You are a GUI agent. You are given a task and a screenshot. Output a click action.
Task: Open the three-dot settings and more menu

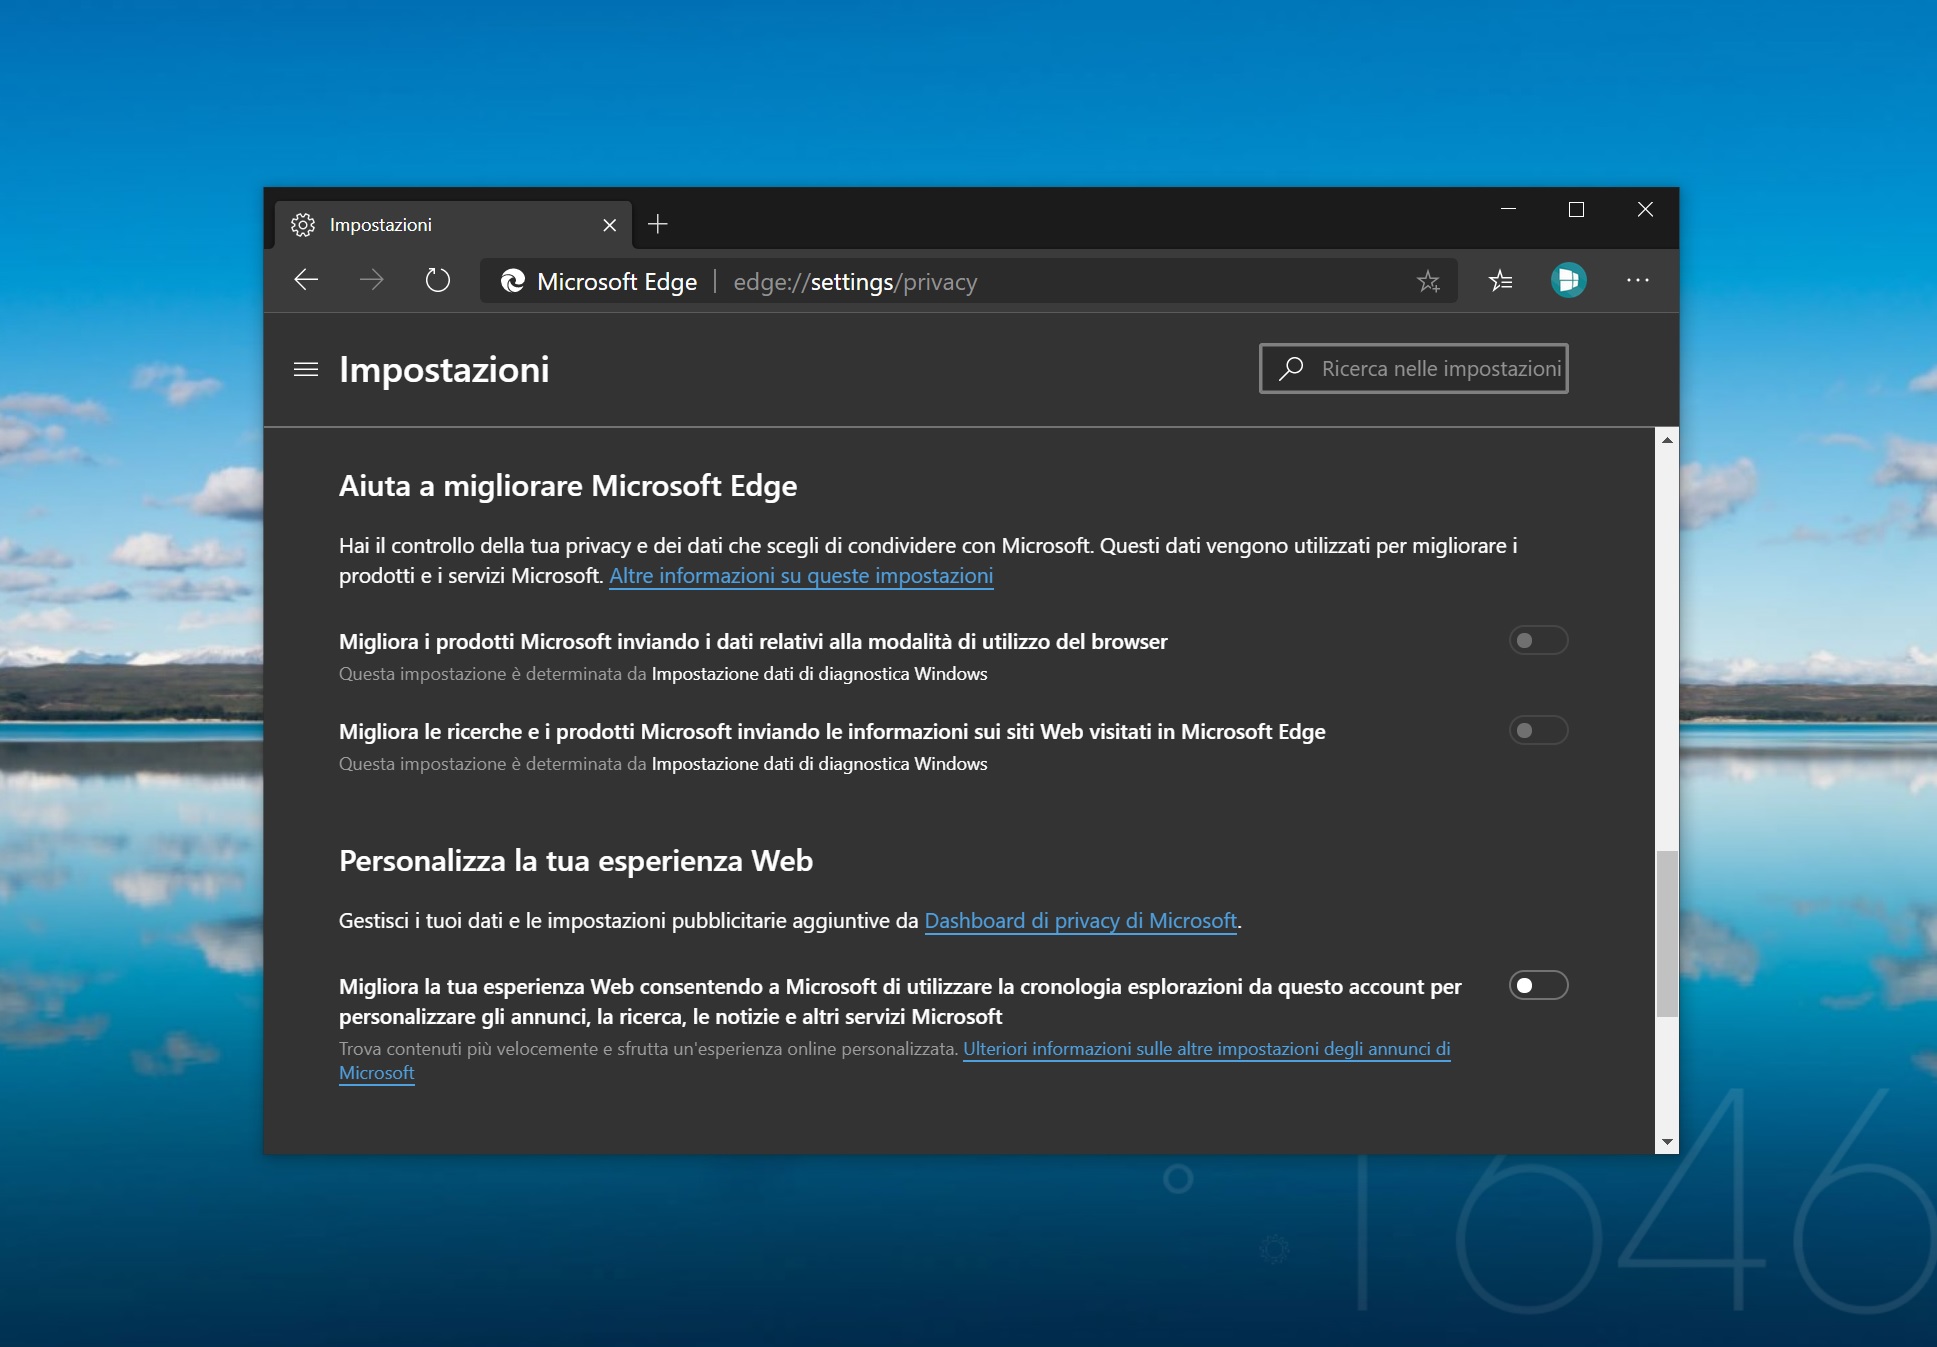coord(1638,280)
